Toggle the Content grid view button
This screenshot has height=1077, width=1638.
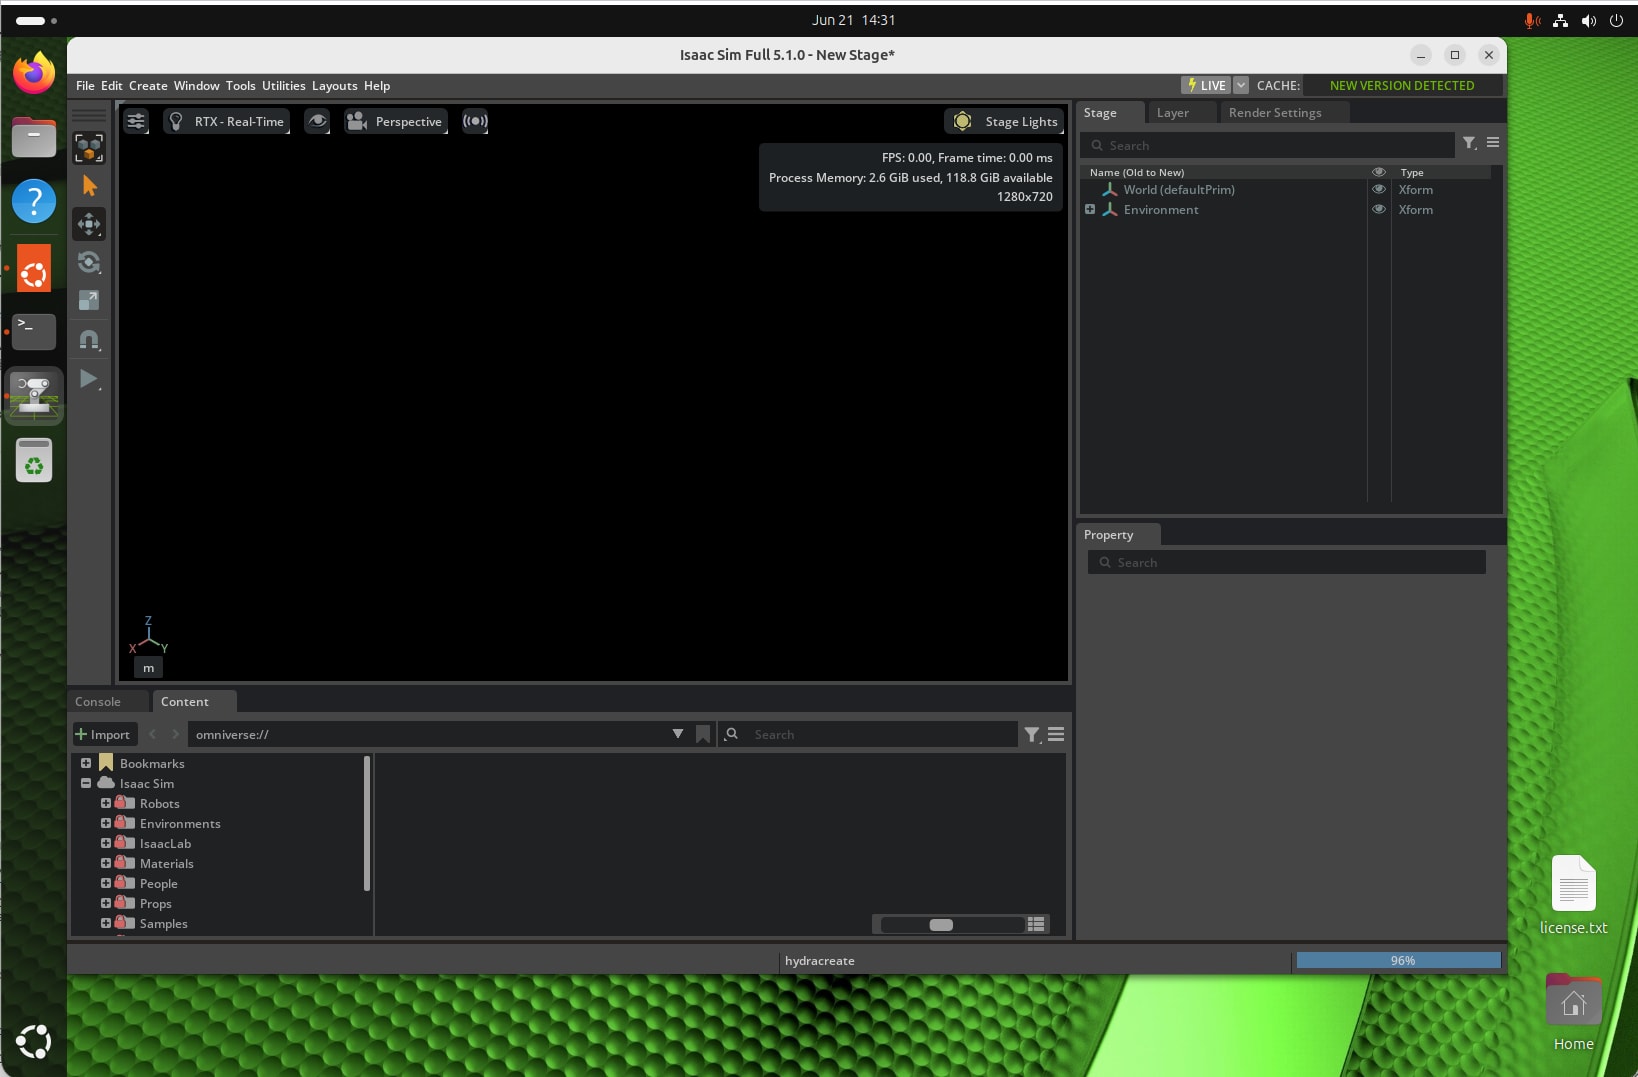(1036, 924)
